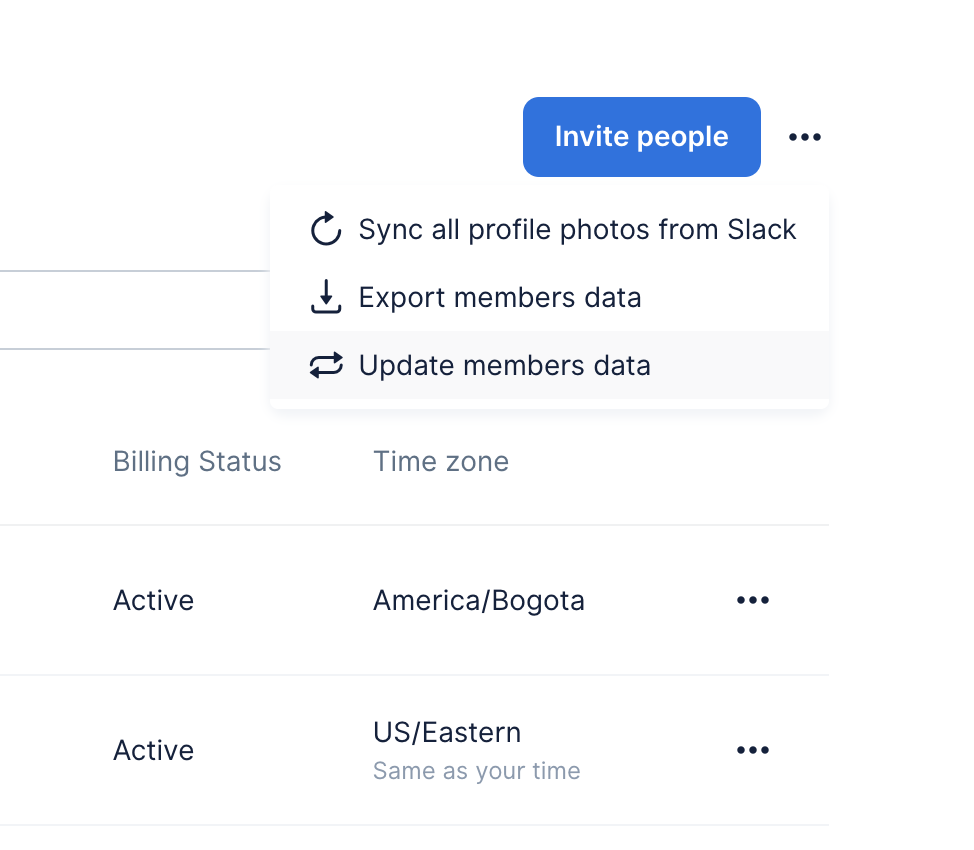This screenshot has width=974, height=850.
Task: Open the more options menu beside Invite people
Action: [804, 137]
